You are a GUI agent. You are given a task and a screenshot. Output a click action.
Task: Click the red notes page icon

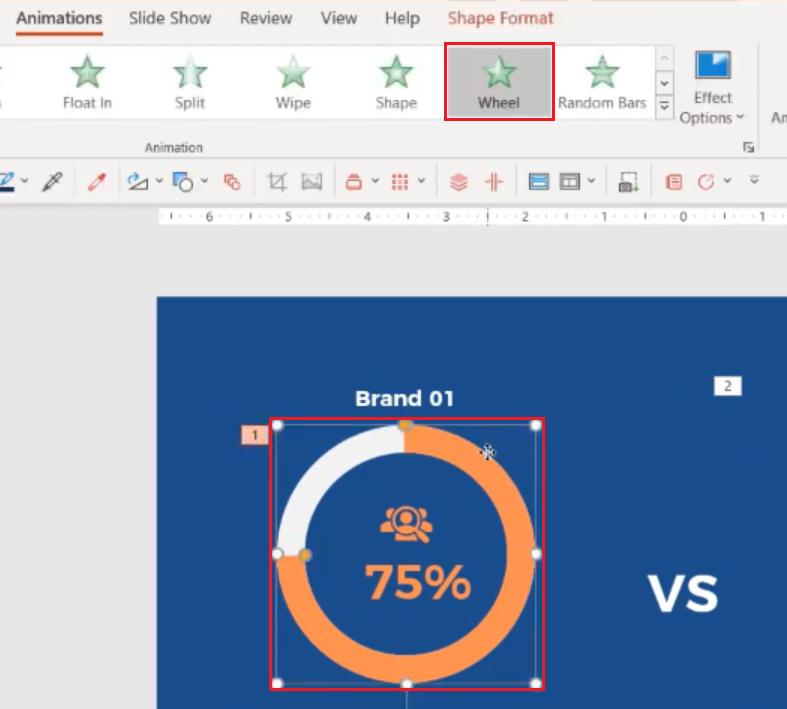point(674,182)
